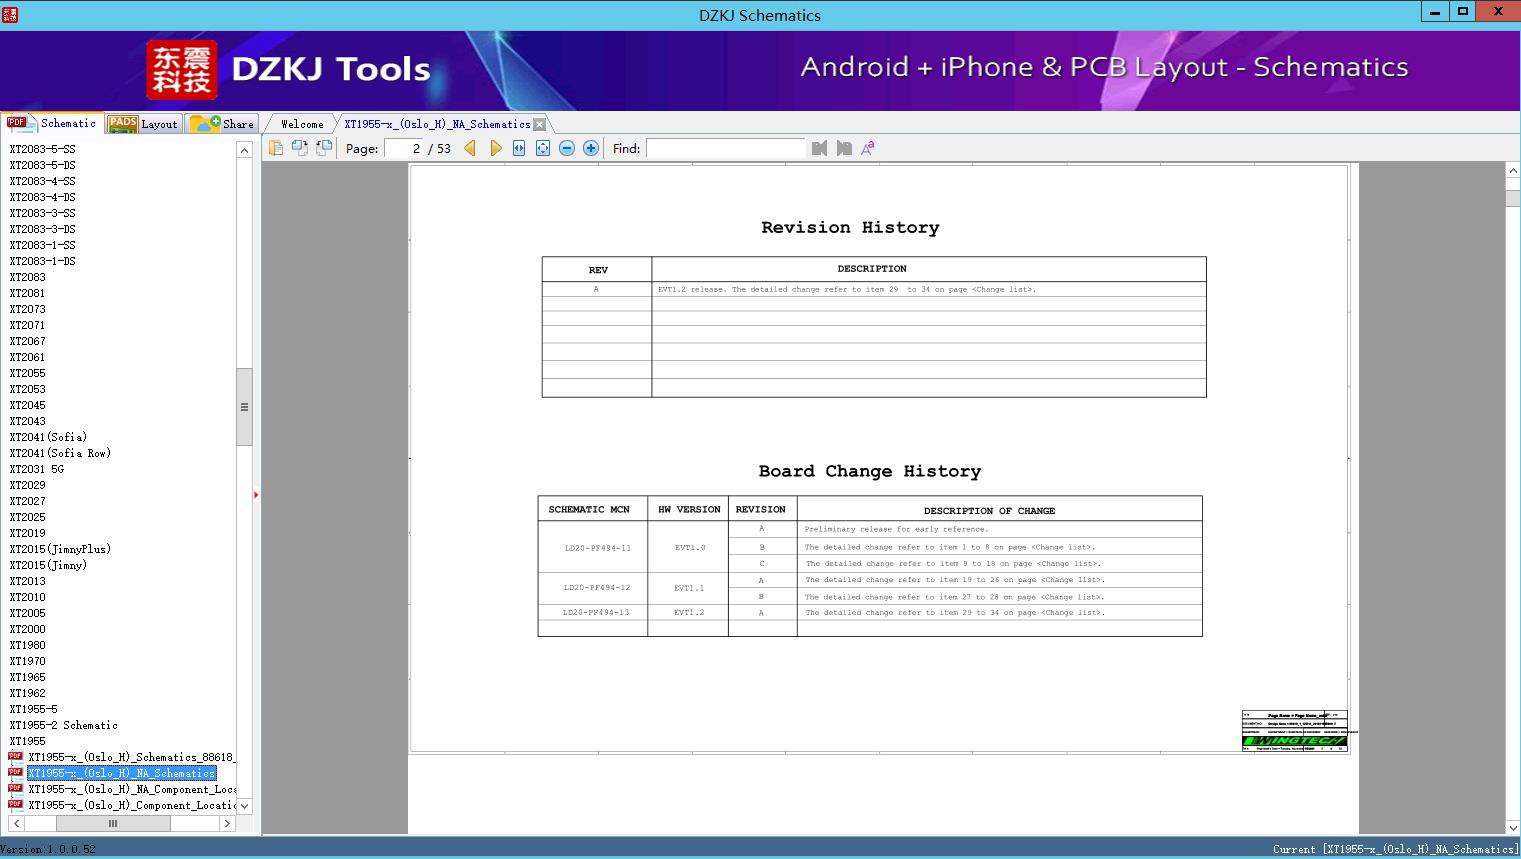Click the find next icon
This screenshot has width=1521, height=859.
click(x=844, y=148)
